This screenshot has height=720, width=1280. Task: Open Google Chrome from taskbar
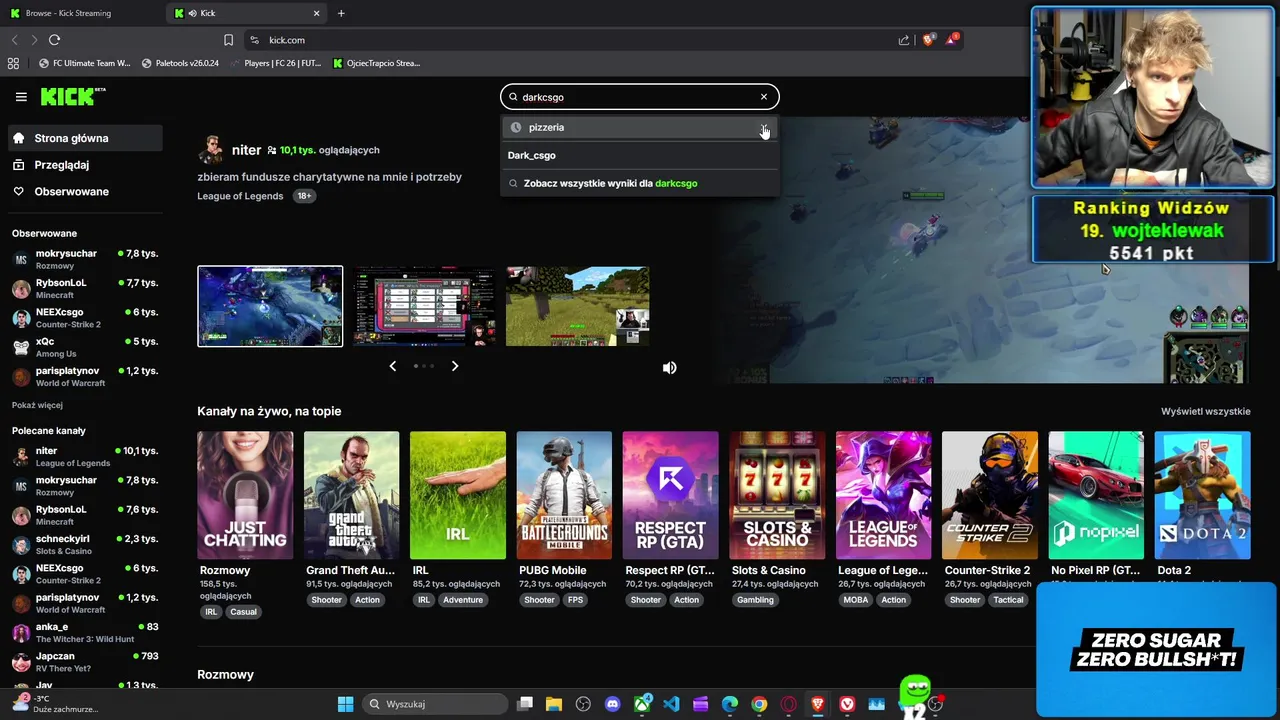coord(759,704)
